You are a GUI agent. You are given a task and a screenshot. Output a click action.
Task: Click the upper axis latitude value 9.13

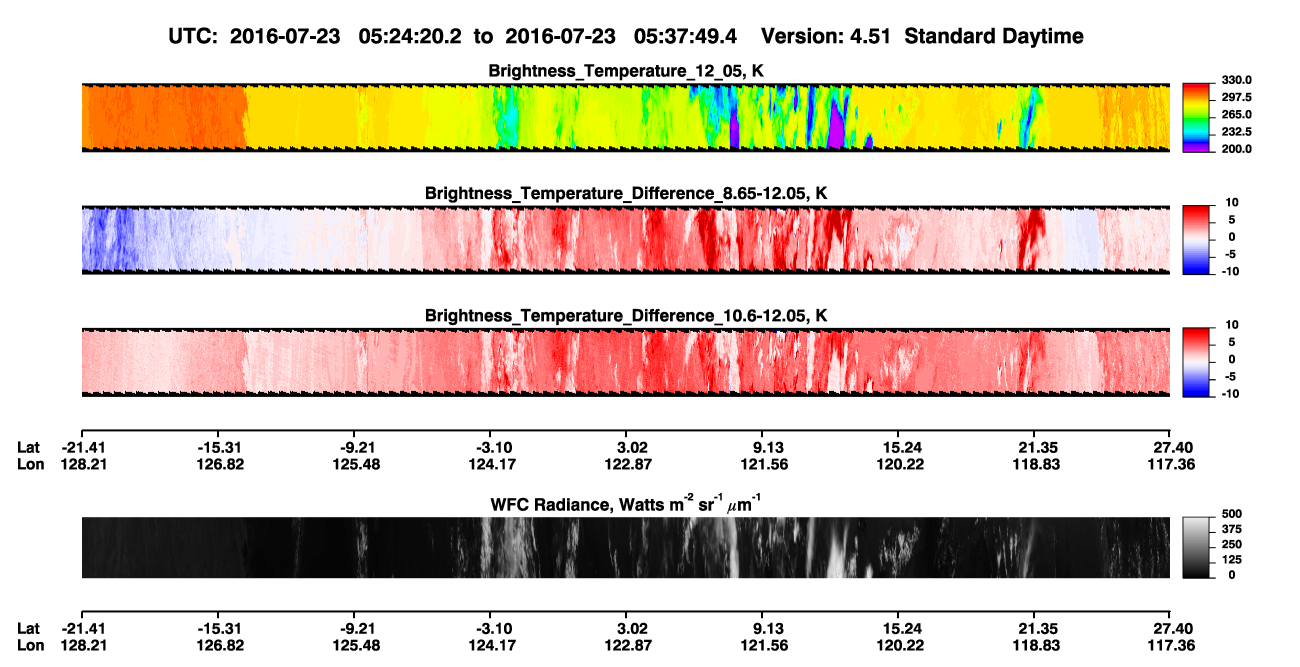pyautogui.click(x=768, y=448)
